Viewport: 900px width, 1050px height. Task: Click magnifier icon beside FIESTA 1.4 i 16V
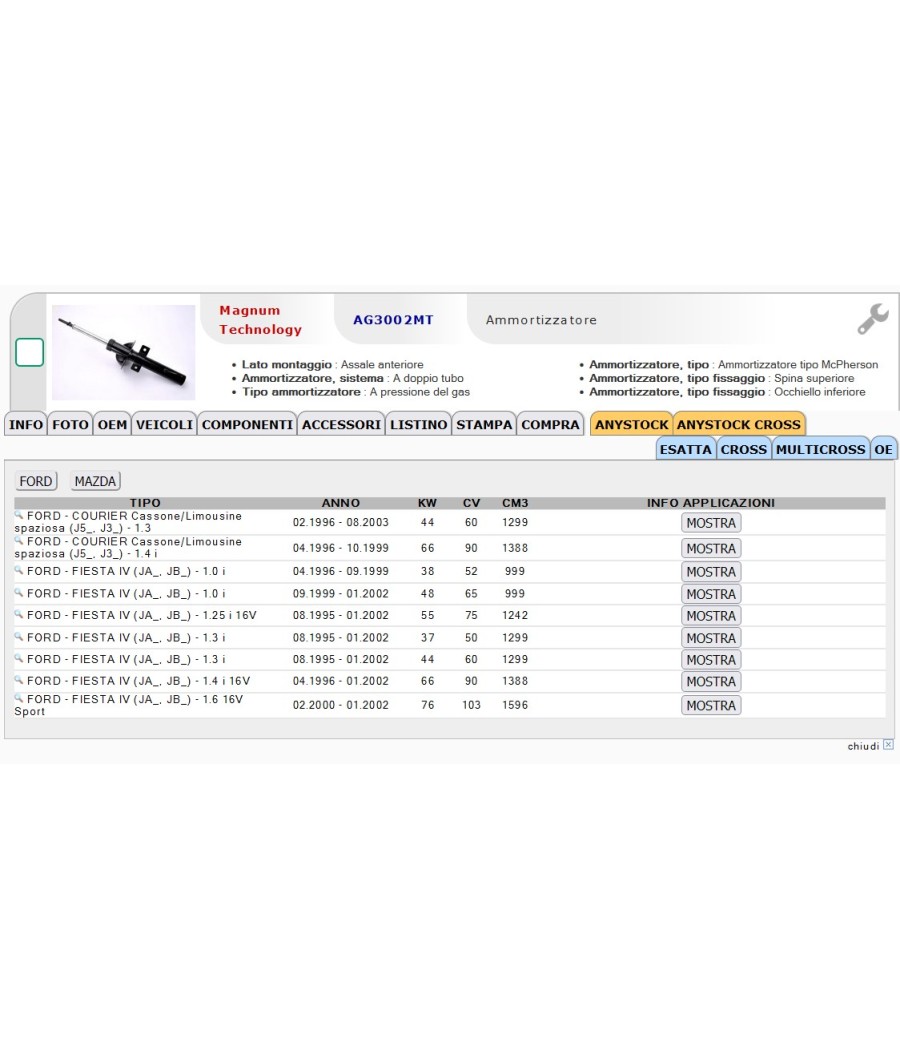[19, 680]
